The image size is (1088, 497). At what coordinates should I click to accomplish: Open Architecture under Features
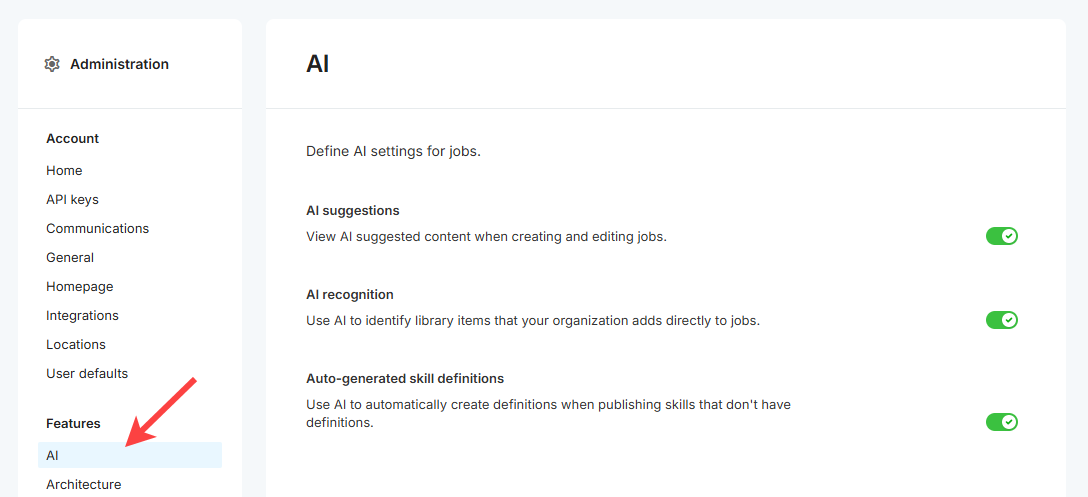[x=83, y=485]
